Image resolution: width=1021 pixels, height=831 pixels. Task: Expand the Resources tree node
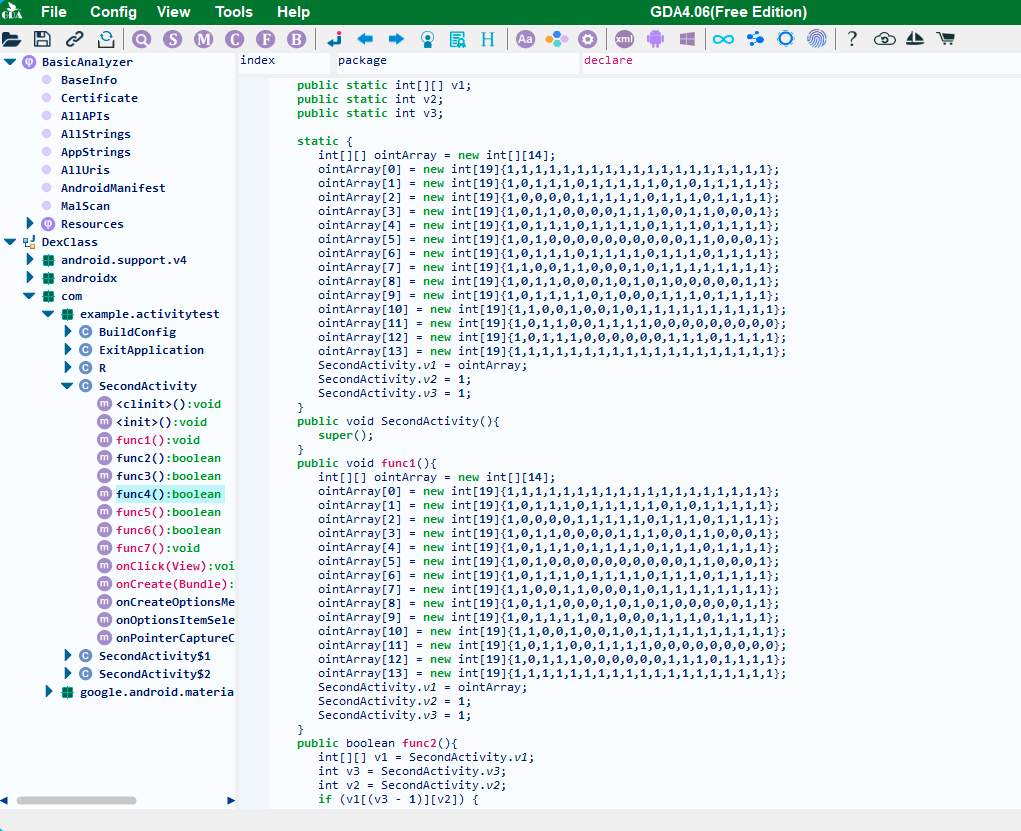click(x=30, y=224)
